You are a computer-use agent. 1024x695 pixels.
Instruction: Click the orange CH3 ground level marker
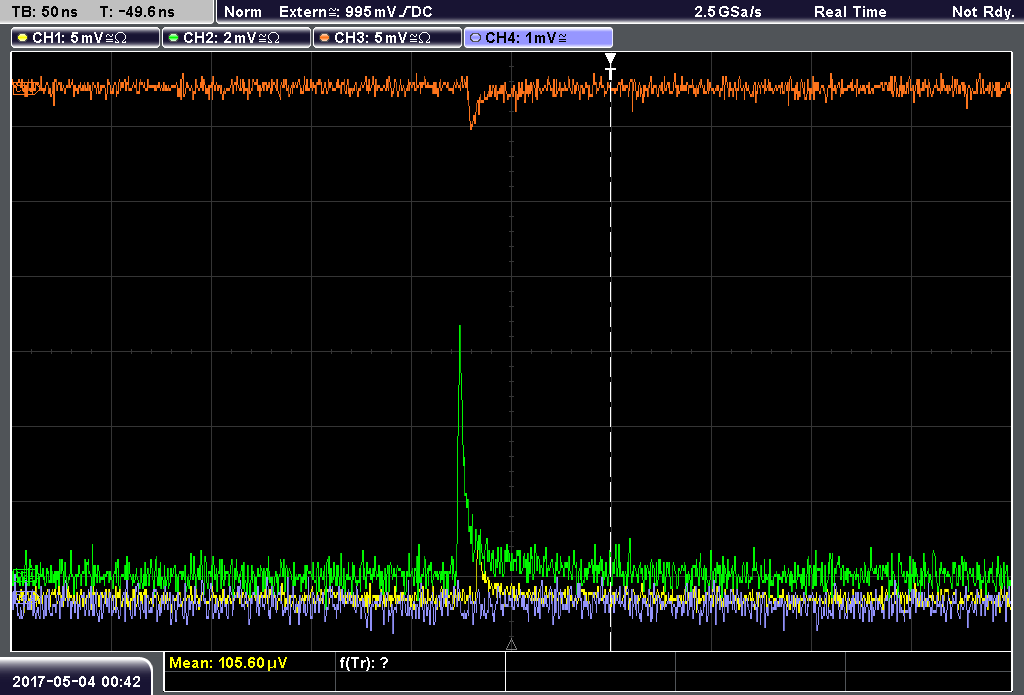[24, 88]
